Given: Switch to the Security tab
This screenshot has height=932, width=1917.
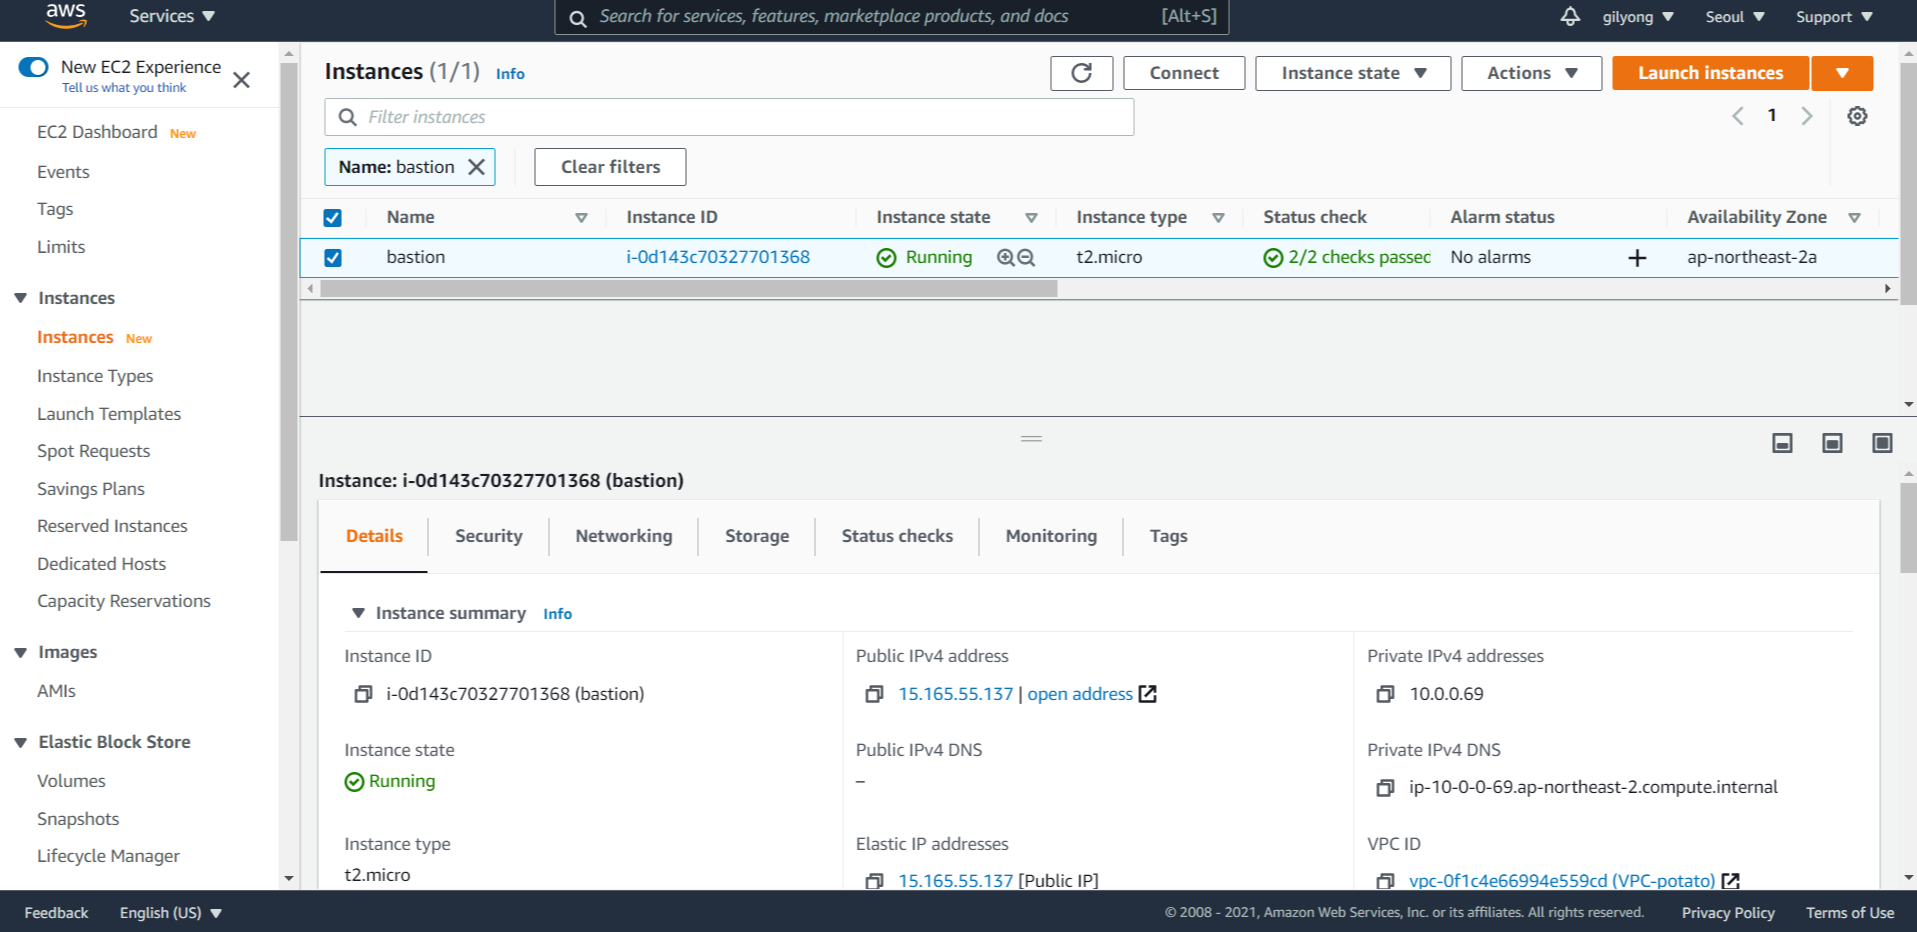Looking at the screenshot, I should (x=489, y=536).
